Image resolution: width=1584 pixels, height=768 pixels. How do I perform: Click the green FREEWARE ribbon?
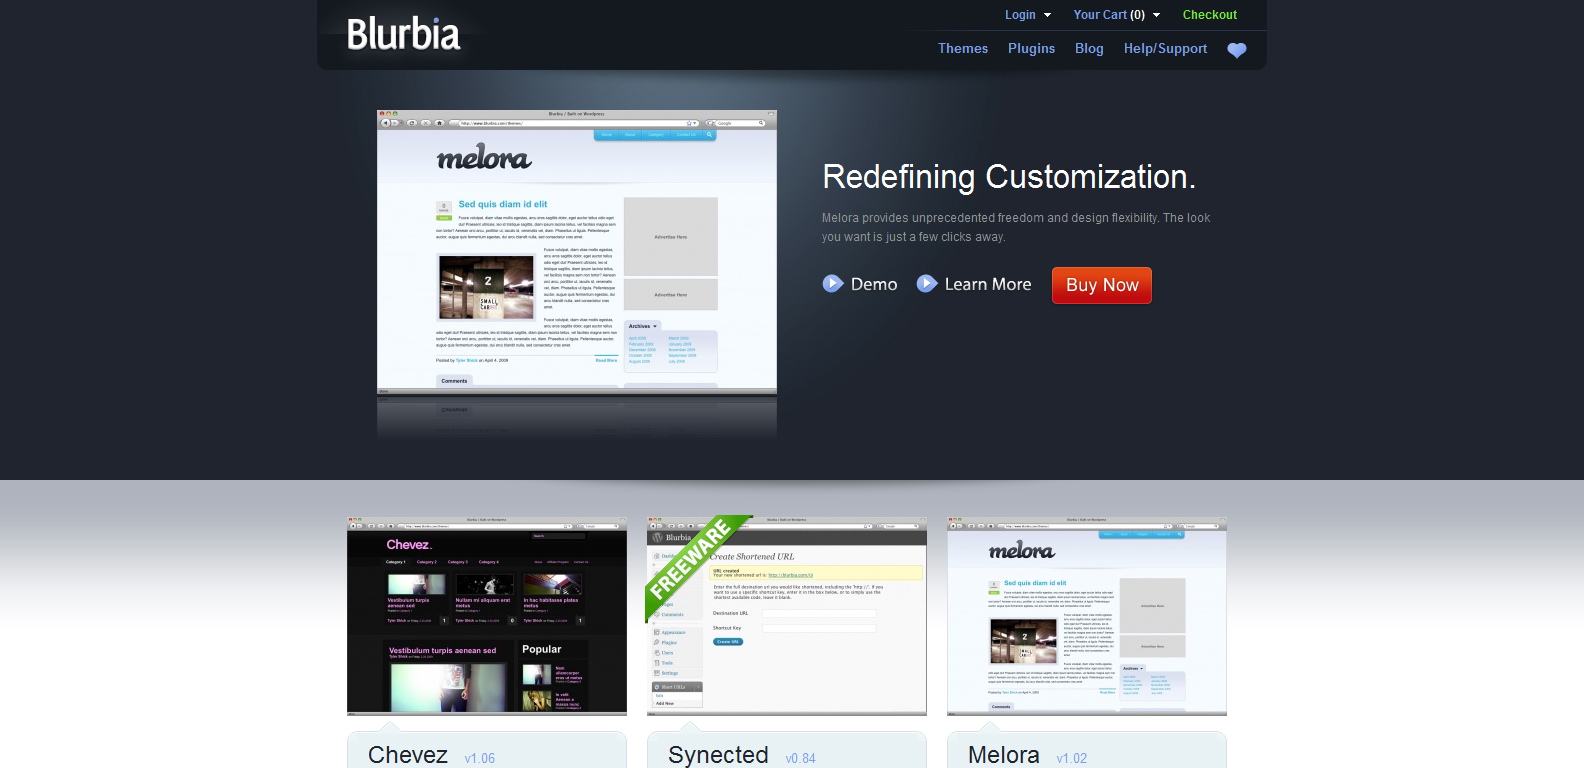694,563
